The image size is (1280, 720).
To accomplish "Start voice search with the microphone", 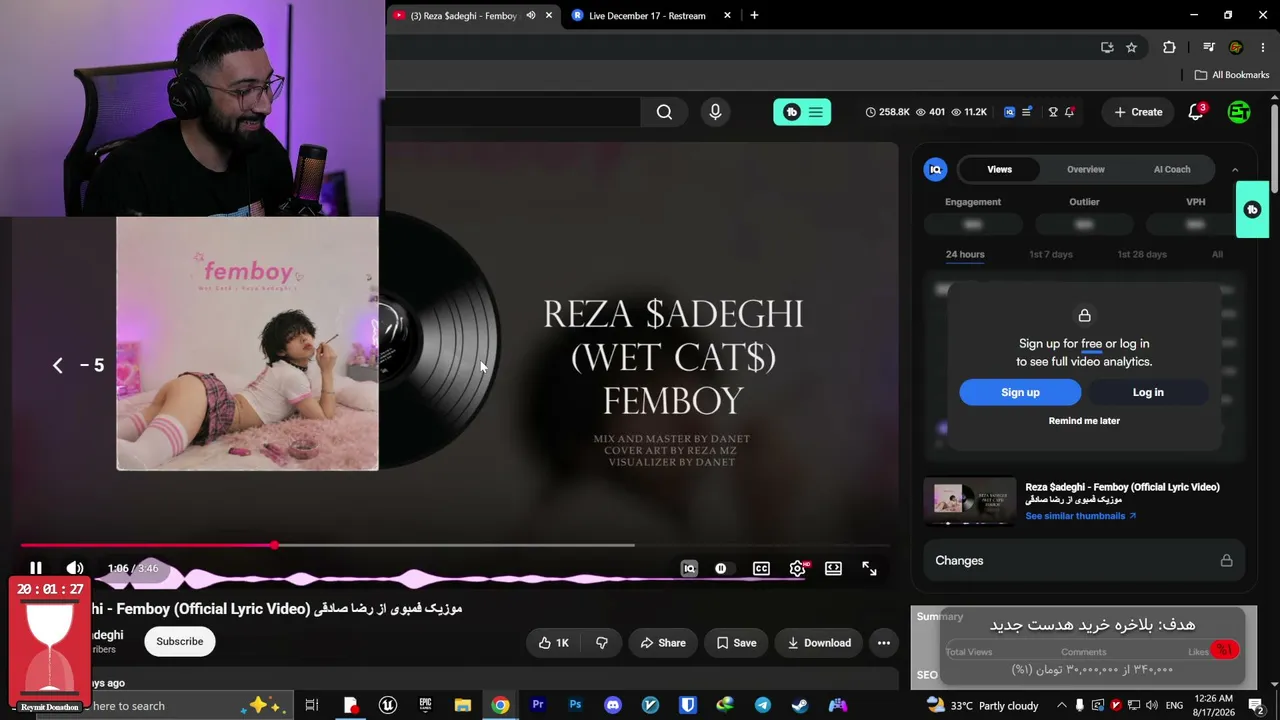I will 715,112.
